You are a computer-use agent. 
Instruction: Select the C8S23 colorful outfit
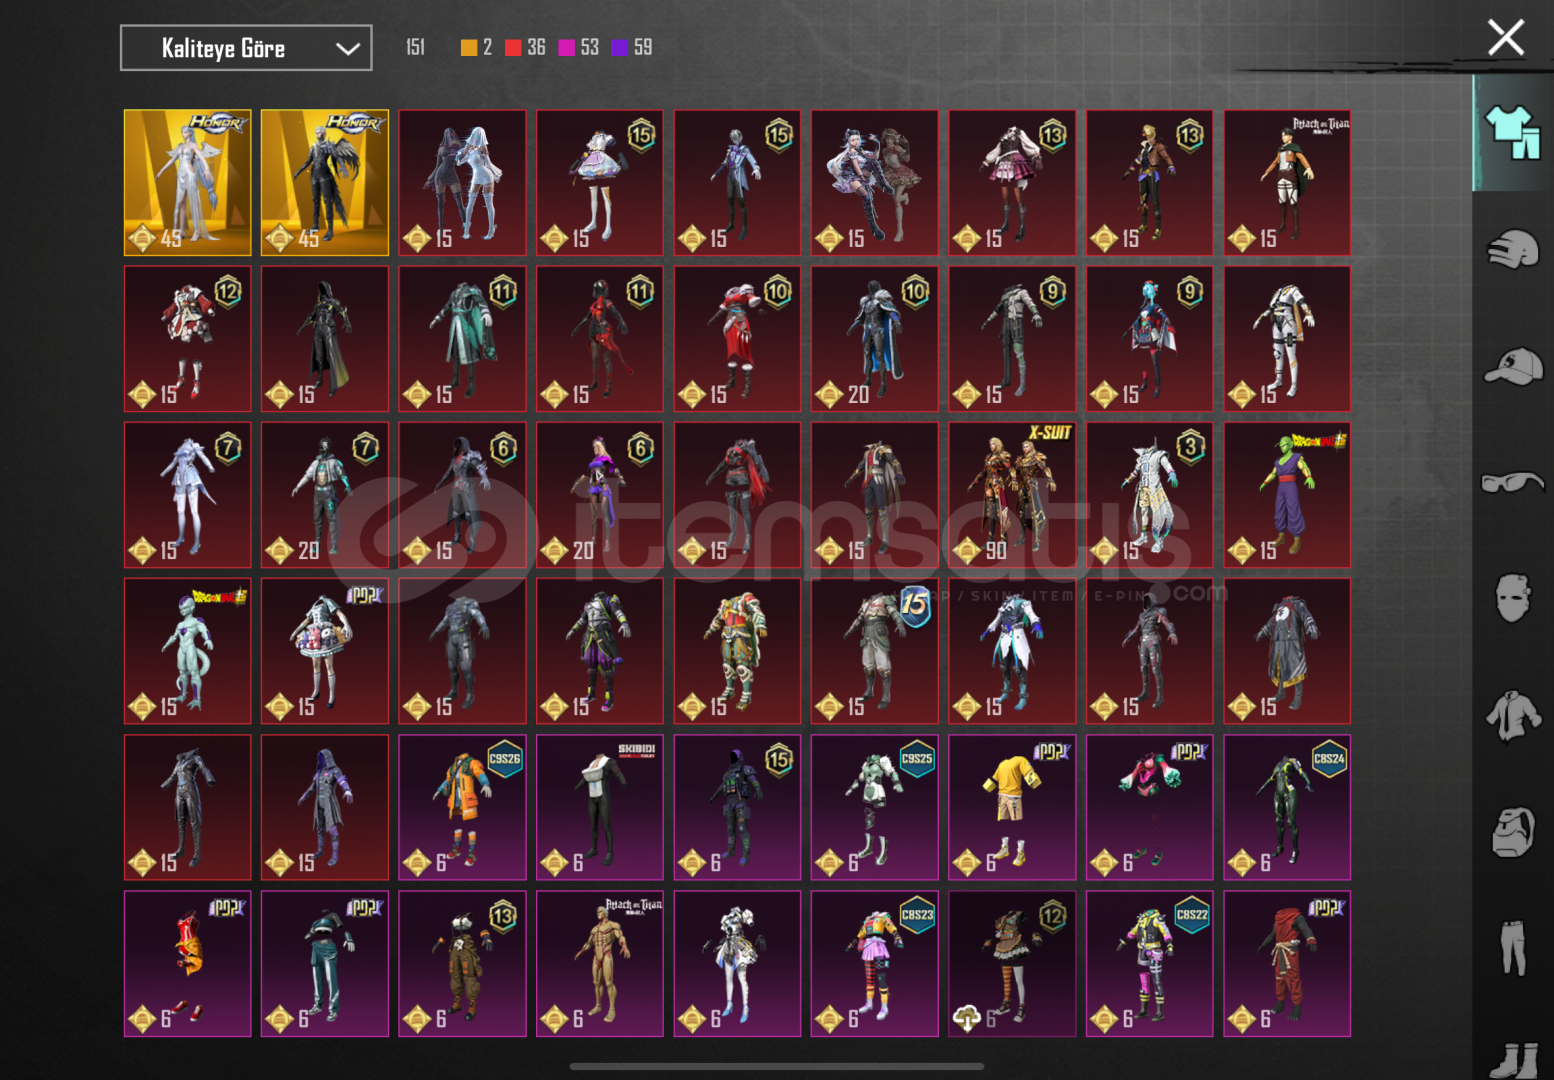tap(875, 963)
